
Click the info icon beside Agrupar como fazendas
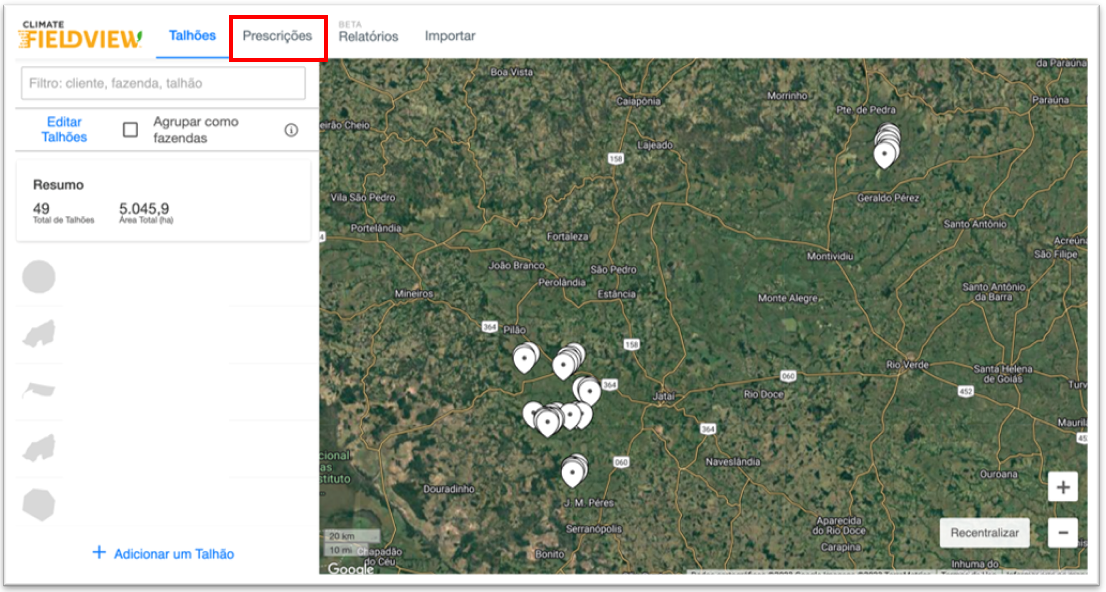pos(291,130)
